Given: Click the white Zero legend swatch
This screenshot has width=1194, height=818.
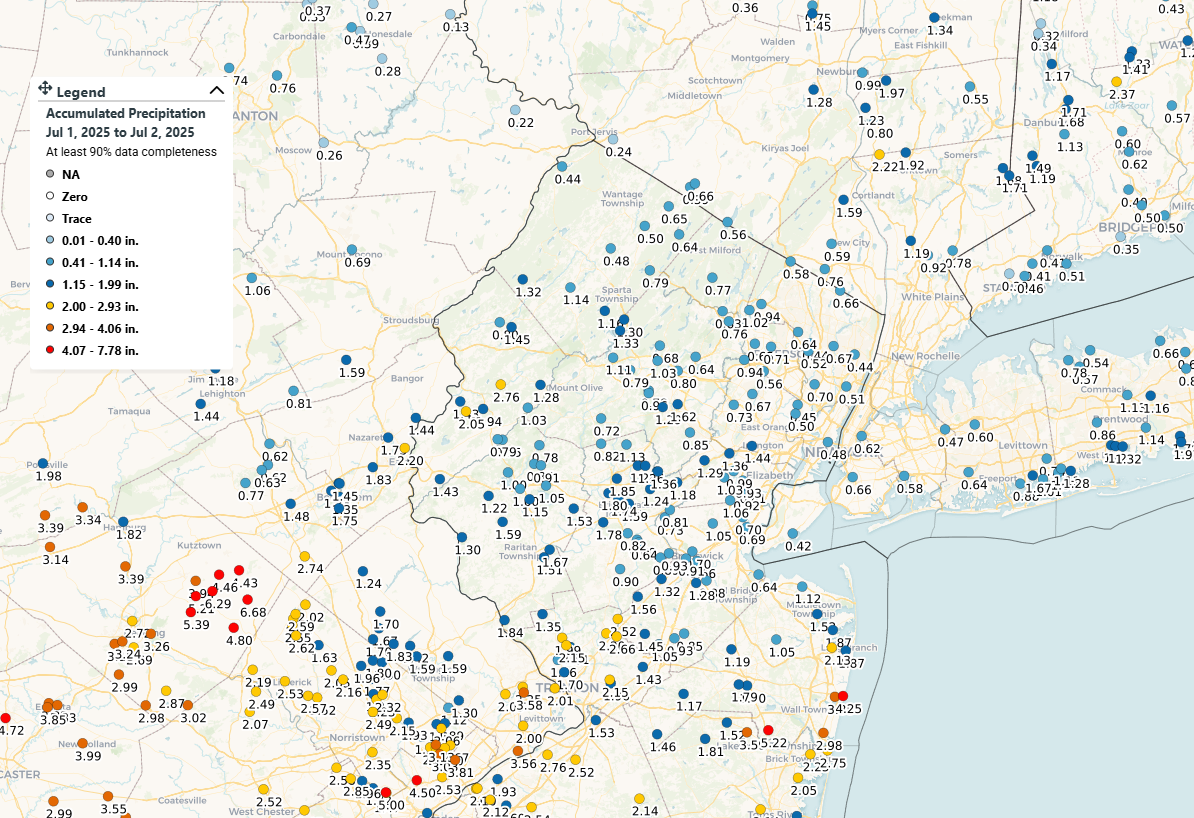Looking at the screenshot, I should [x=50, y=197].
